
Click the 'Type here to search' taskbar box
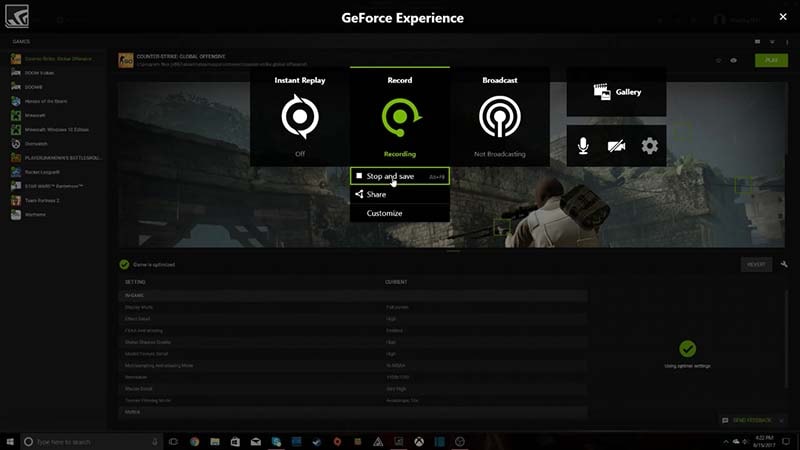tap(92, 441)
